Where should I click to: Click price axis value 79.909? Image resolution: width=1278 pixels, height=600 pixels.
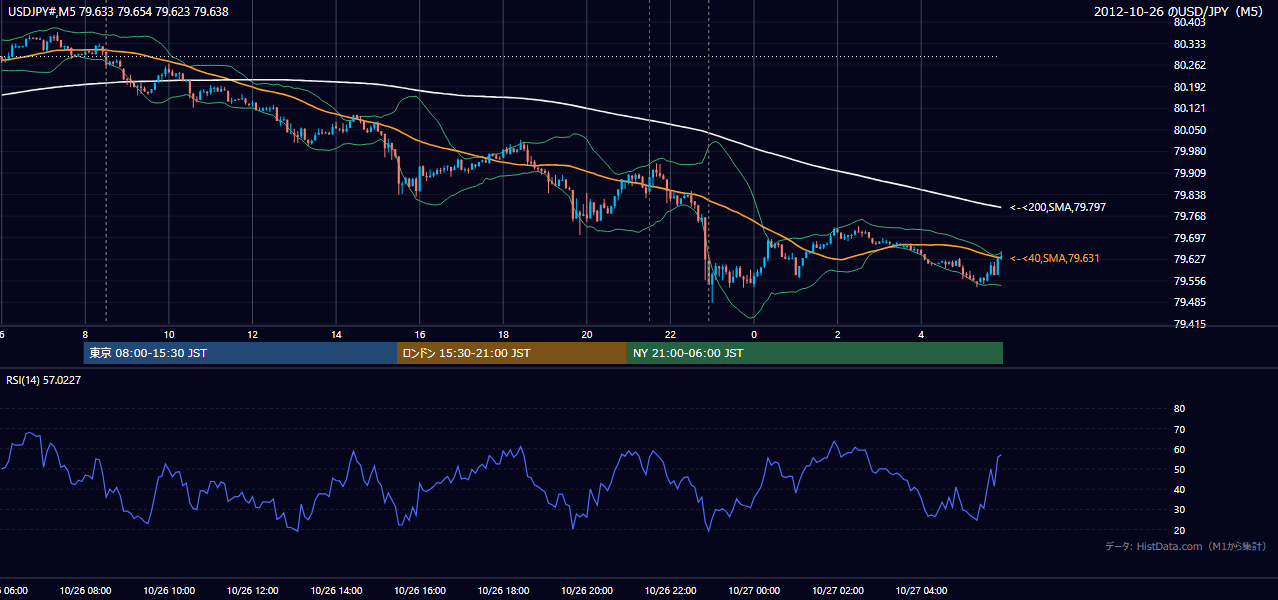pos(1190,173)
